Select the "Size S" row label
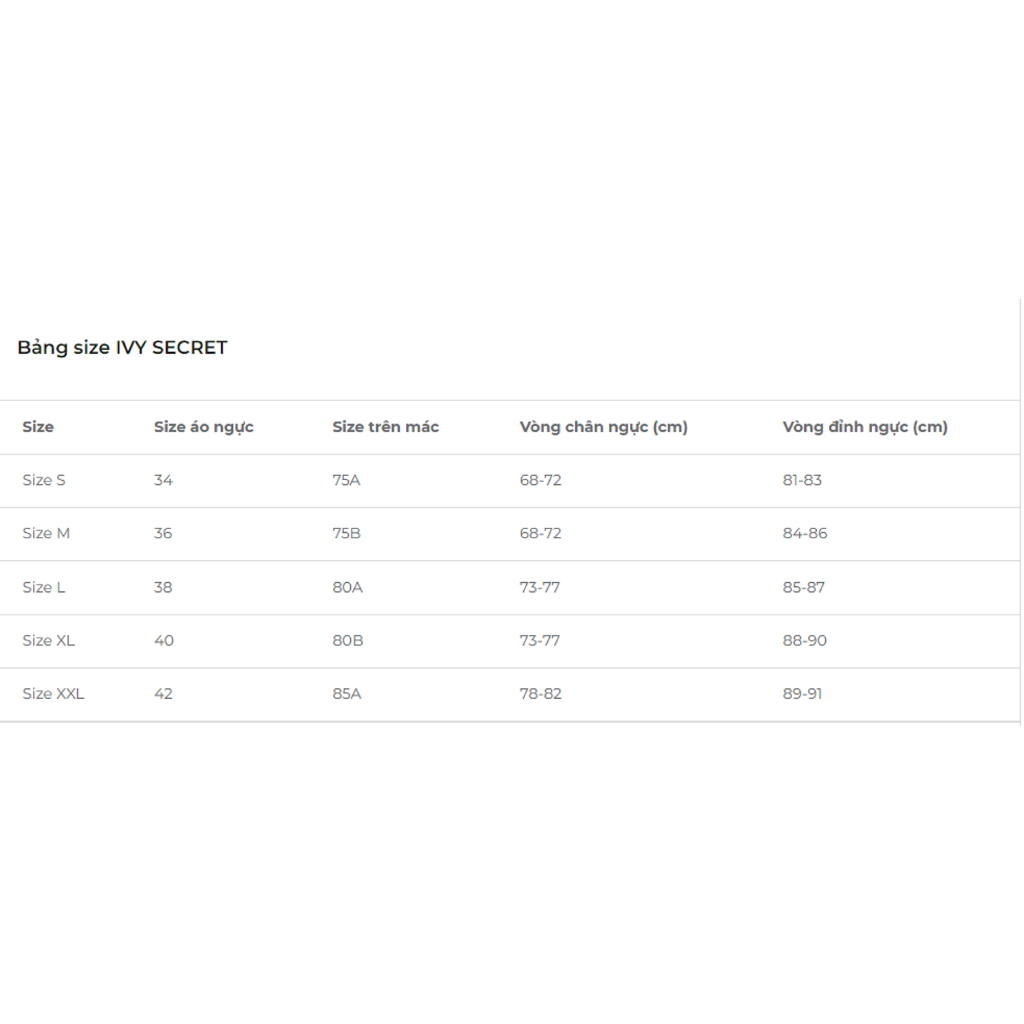This screenshot has width=1024, height=1024. click(44, 480)
